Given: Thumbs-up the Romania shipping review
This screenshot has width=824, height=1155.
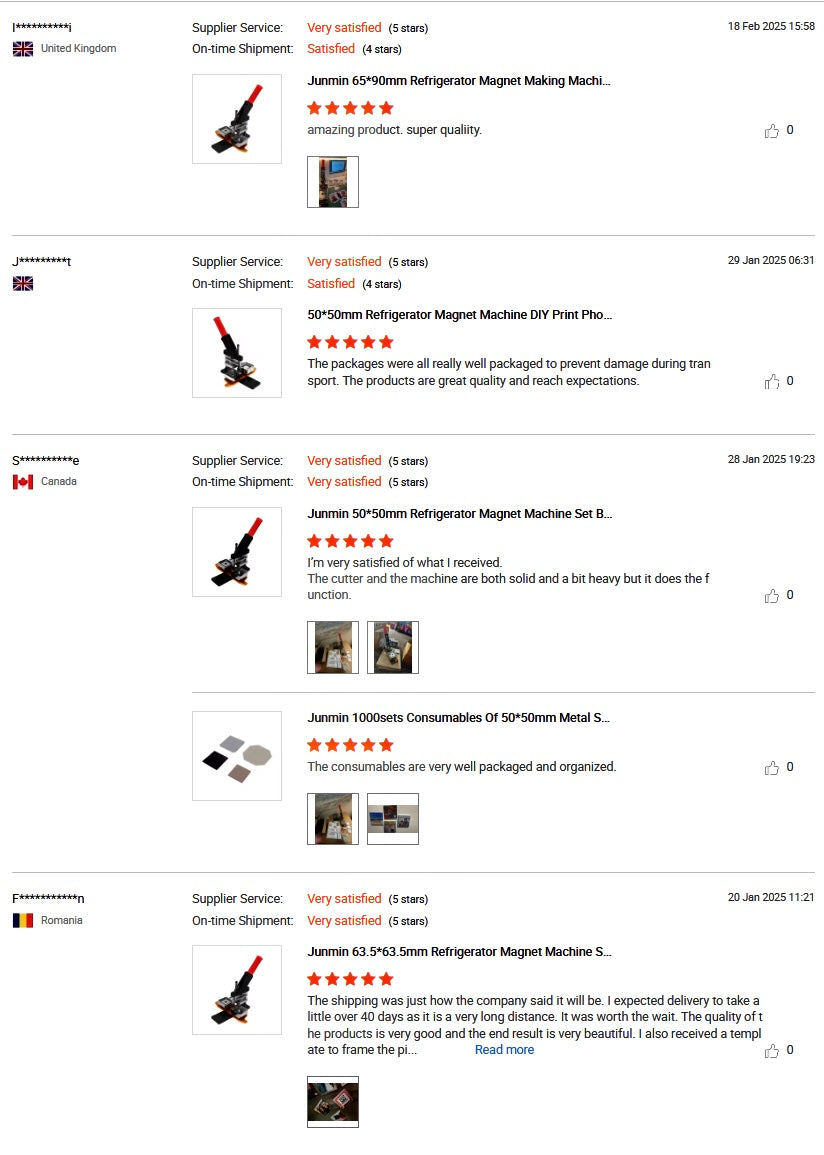Looking at the screenshot, I should click(x=772, y=1050).
